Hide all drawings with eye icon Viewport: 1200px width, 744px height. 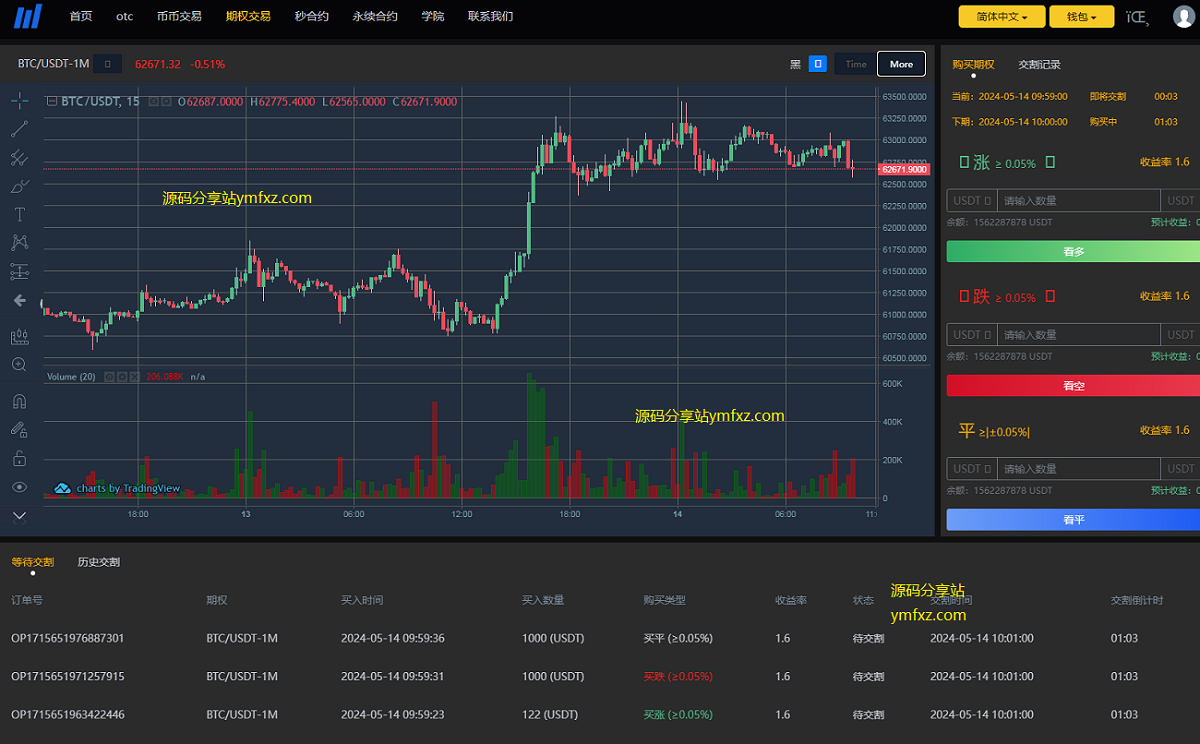click(19, 487)
